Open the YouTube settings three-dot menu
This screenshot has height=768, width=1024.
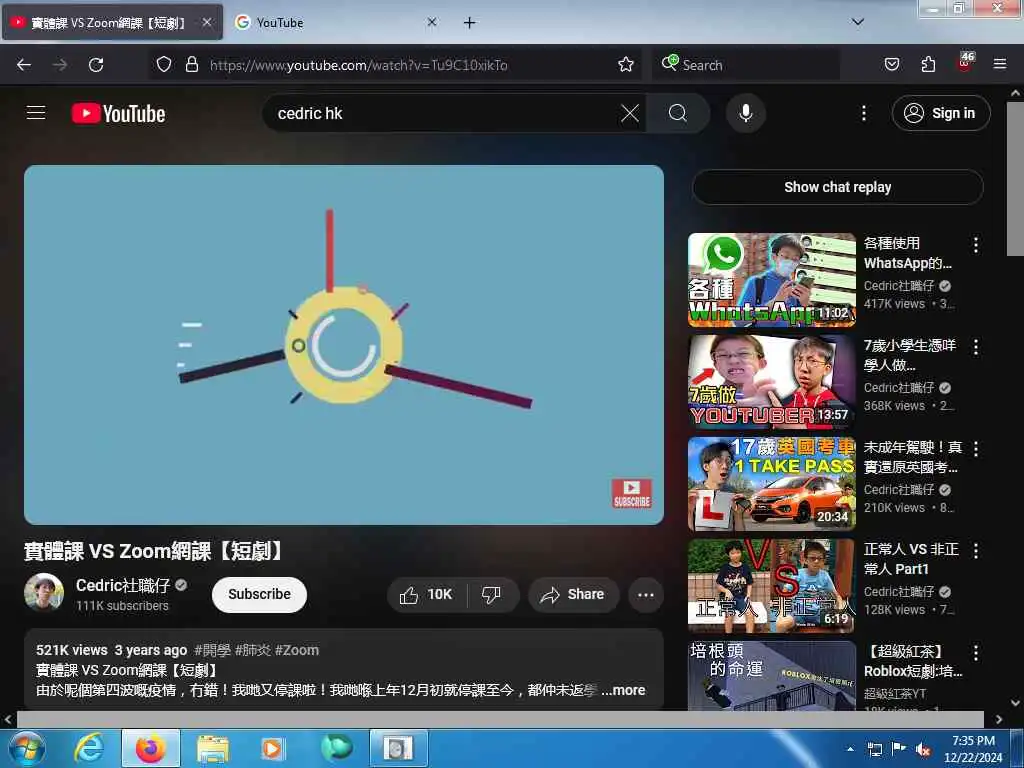pyautogui.click(x=863, y=113)
